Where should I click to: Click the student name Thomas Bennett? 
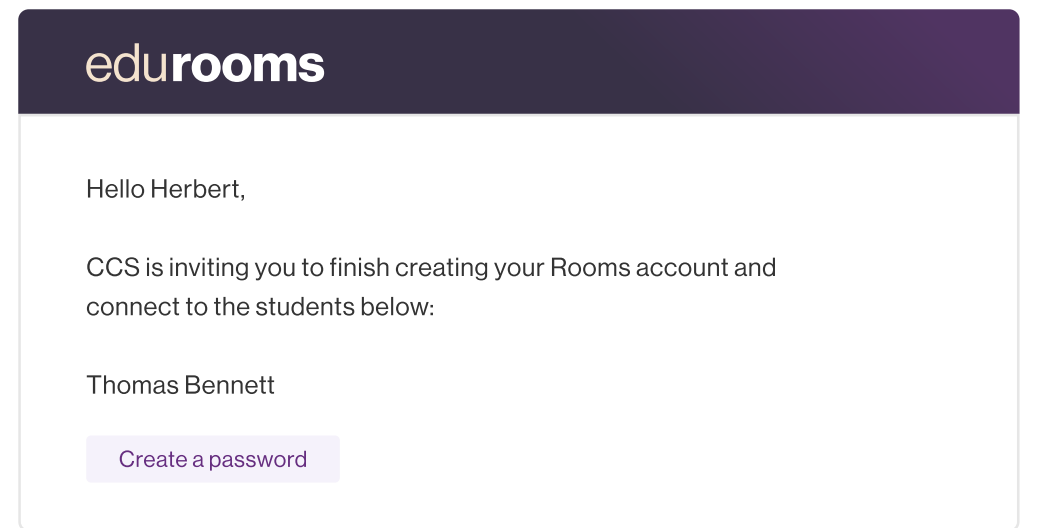(x=180, y=385)
